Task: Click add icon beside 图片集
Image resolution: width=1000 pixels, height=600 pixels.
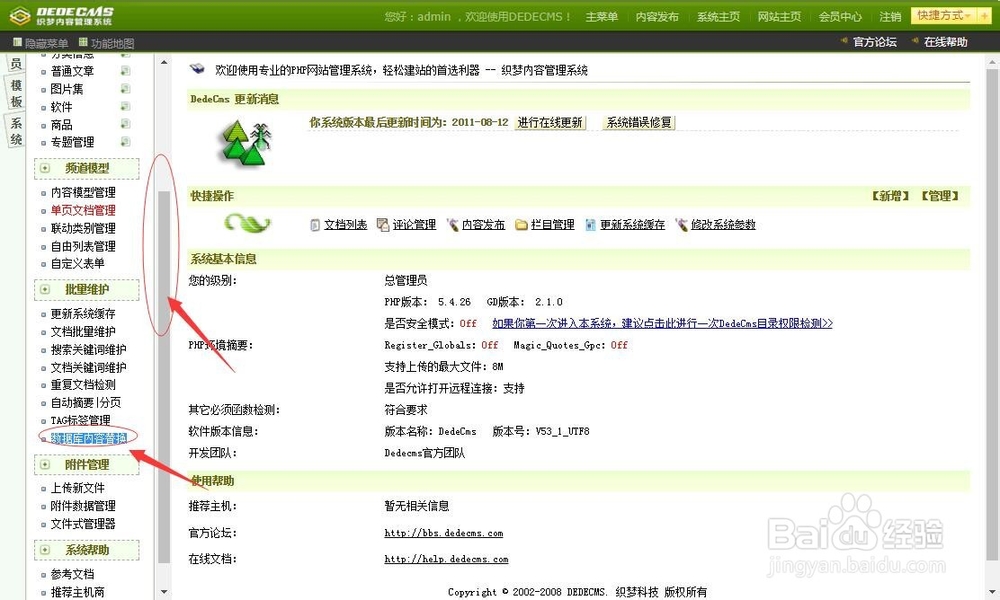Action: pos(125,89)
